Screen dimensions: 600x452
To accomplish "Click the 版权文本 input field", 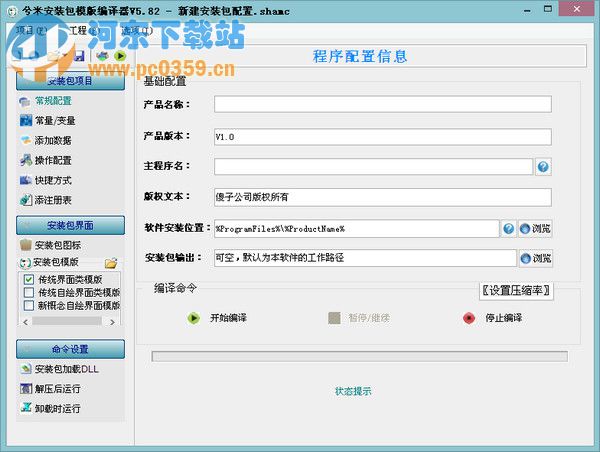I will [383, 197].
